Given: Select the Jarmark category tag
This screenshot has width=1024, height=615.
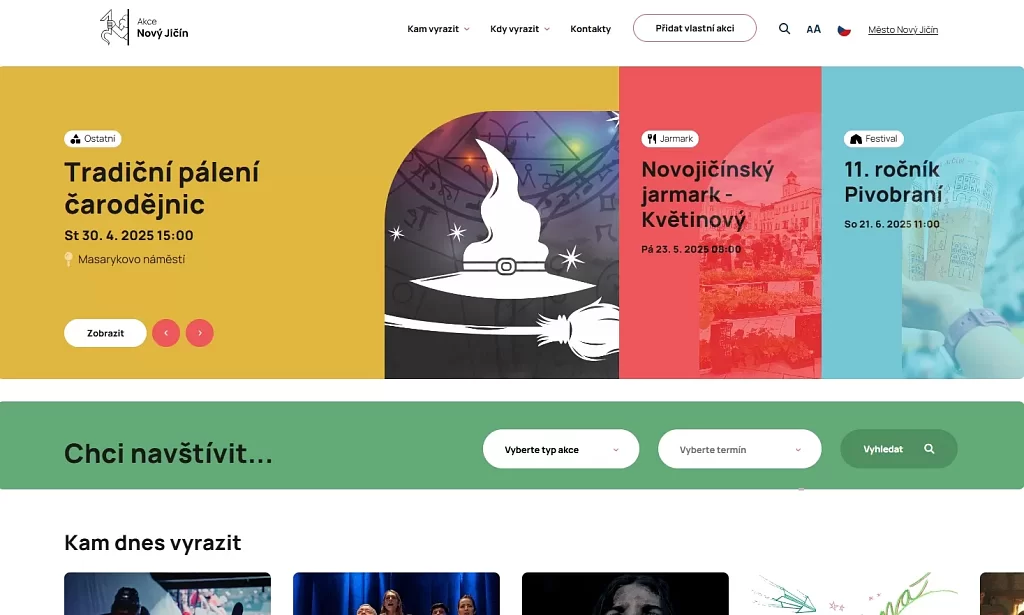Looking at the screenshot, I should pyautogui.click(x=670, y=138).
